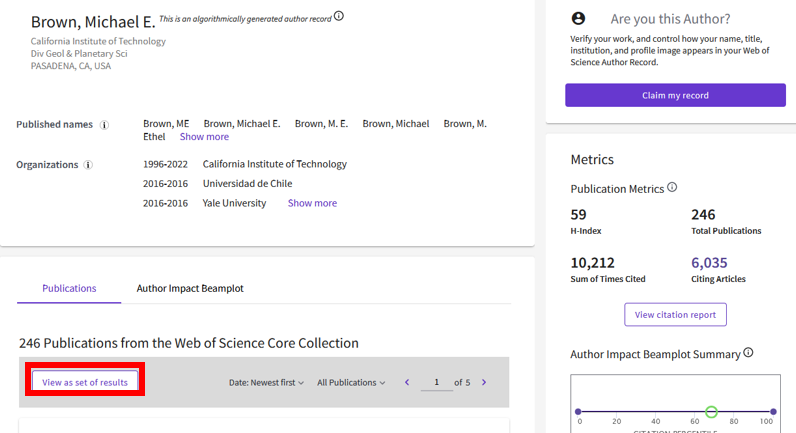Click the author name Brown, Michael E.
Image resolution: width=796 pixels, height=433 pixels.
coord(93,22)
